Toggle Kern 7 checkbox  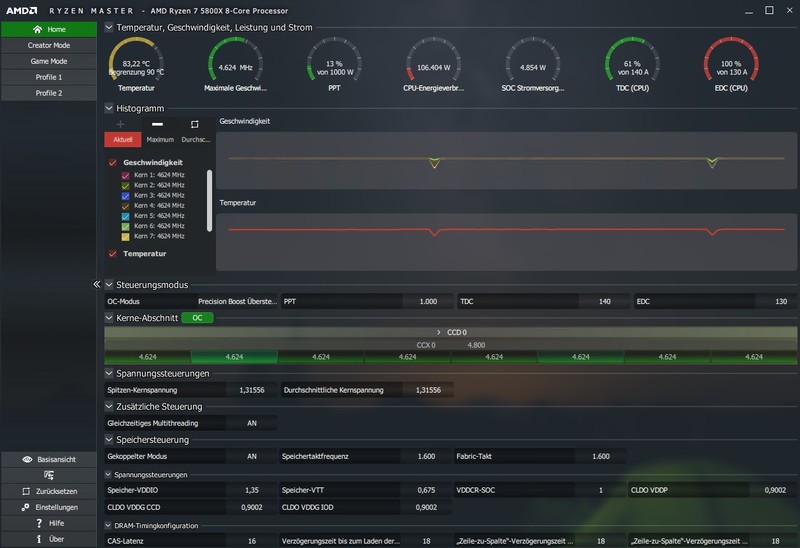point(126,236)
